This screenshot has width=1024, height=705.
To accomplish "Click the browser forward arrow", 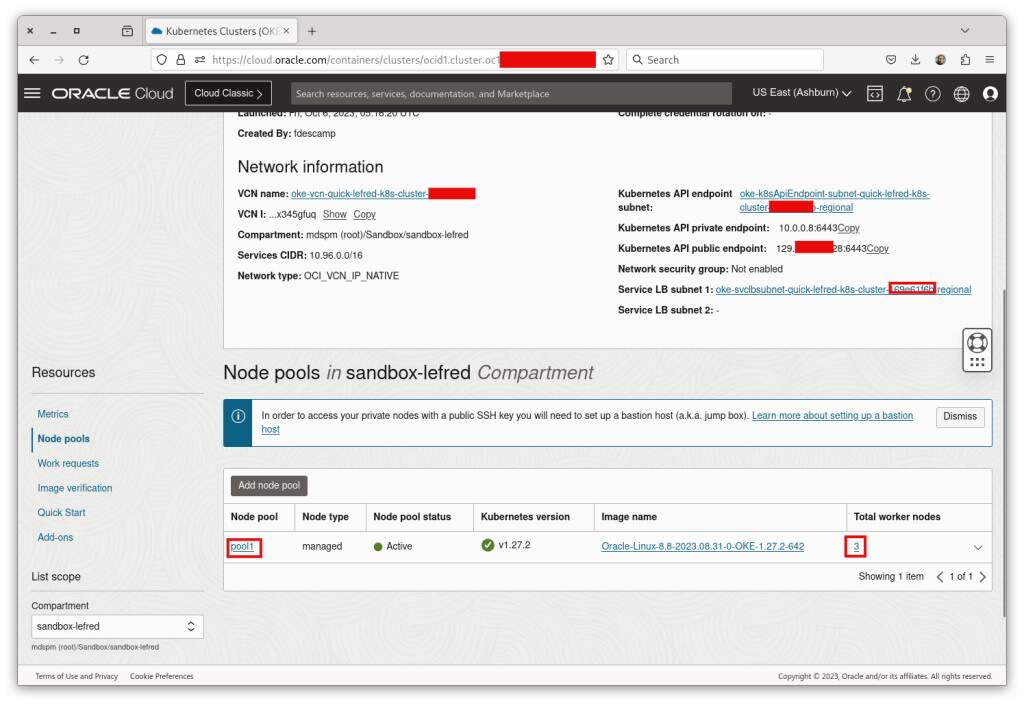I will (59, 60).
